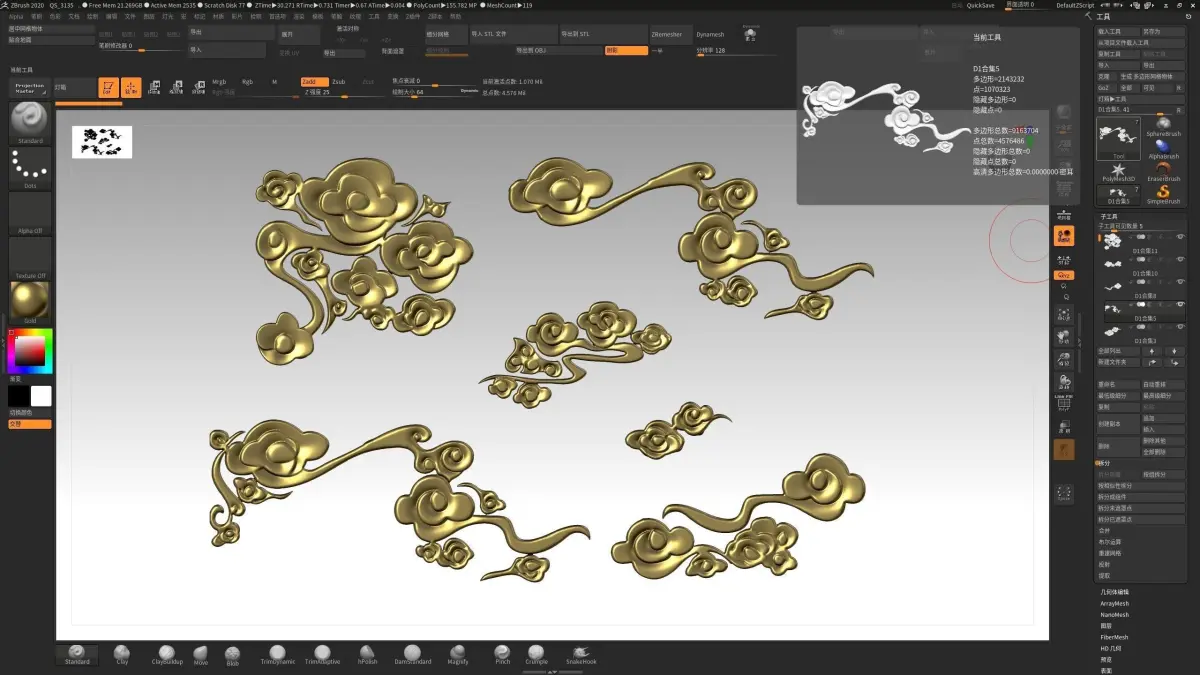Select the Standard brush in the bottom shelf
Viewport: 1200px width, 675px height.
click(x=77, y=655)
